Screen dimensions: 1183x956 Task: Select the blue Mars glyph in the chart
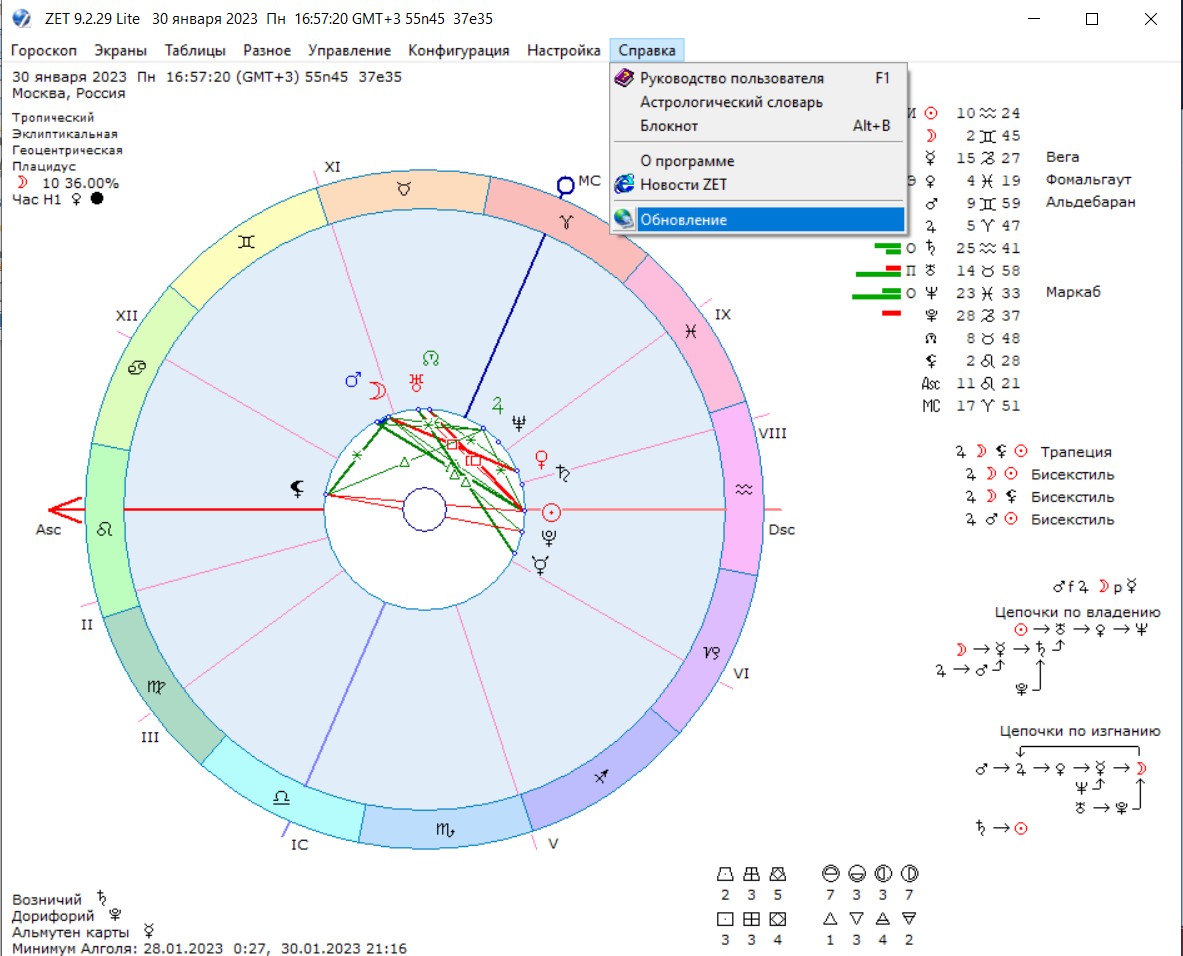click(352, 380)
